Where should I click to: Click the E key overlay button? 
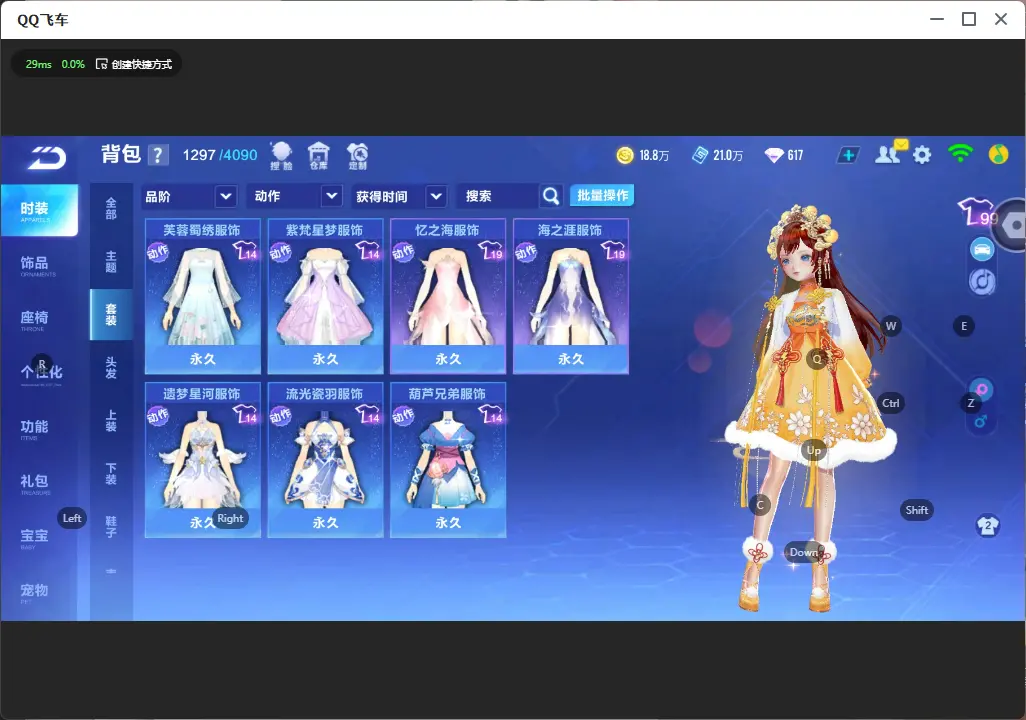click(x=964, y=326)
